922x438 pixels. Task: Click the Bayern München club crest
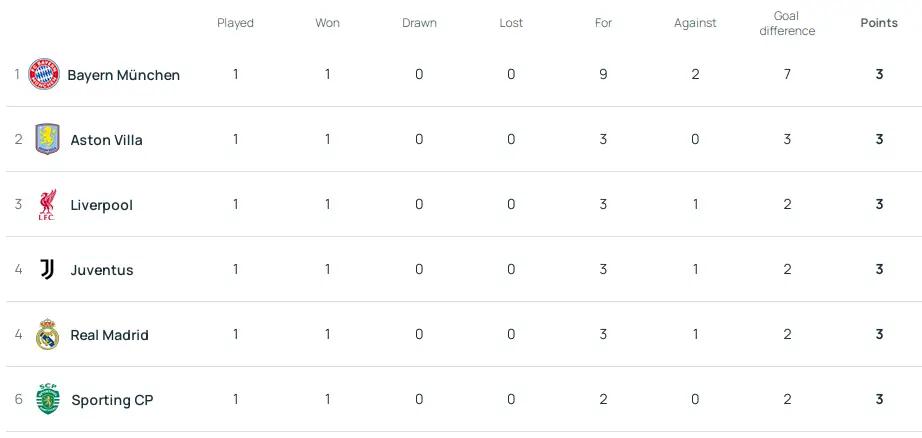point(44,74)
